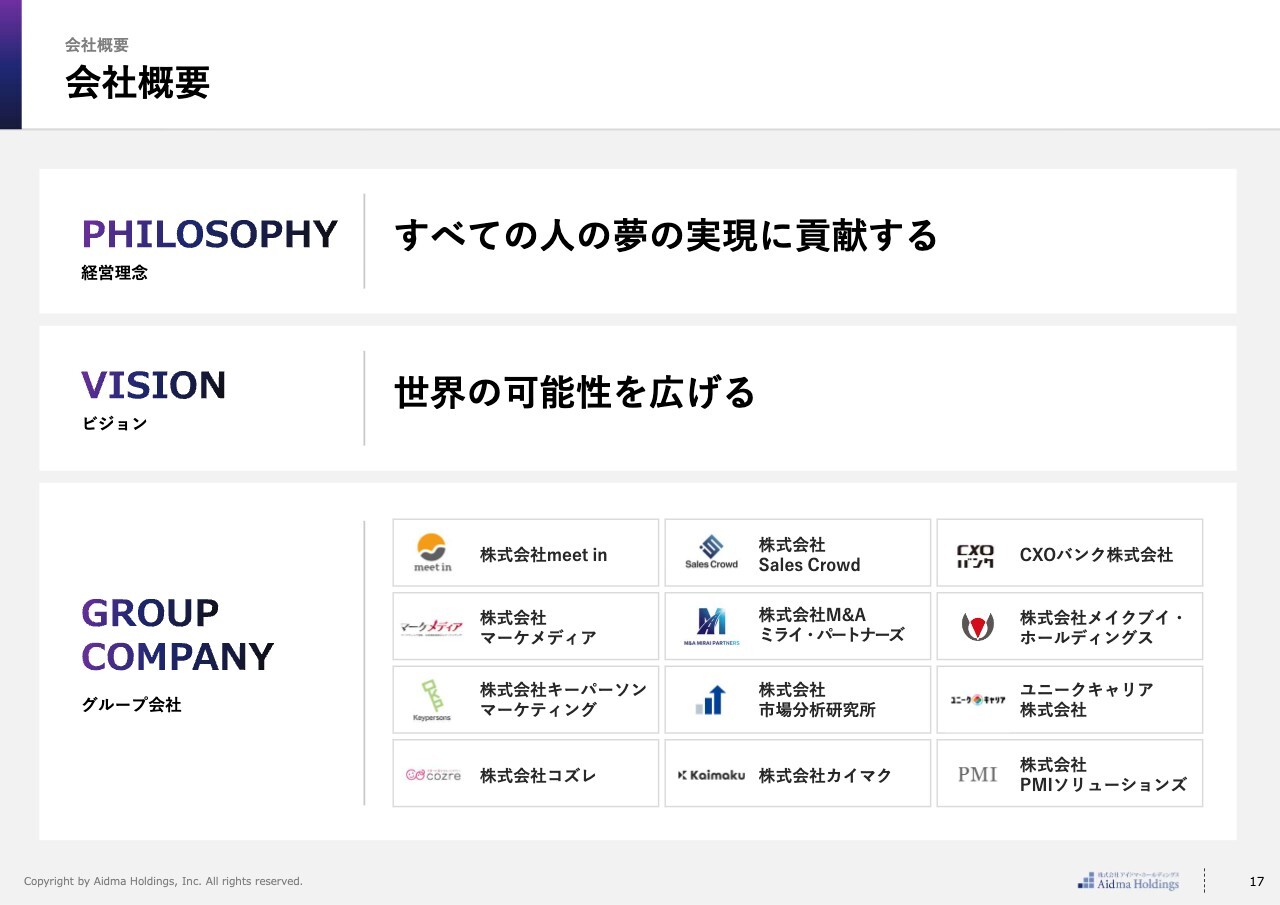
Task: Click the ユニークキャリア logo
Action: [977, 700]
